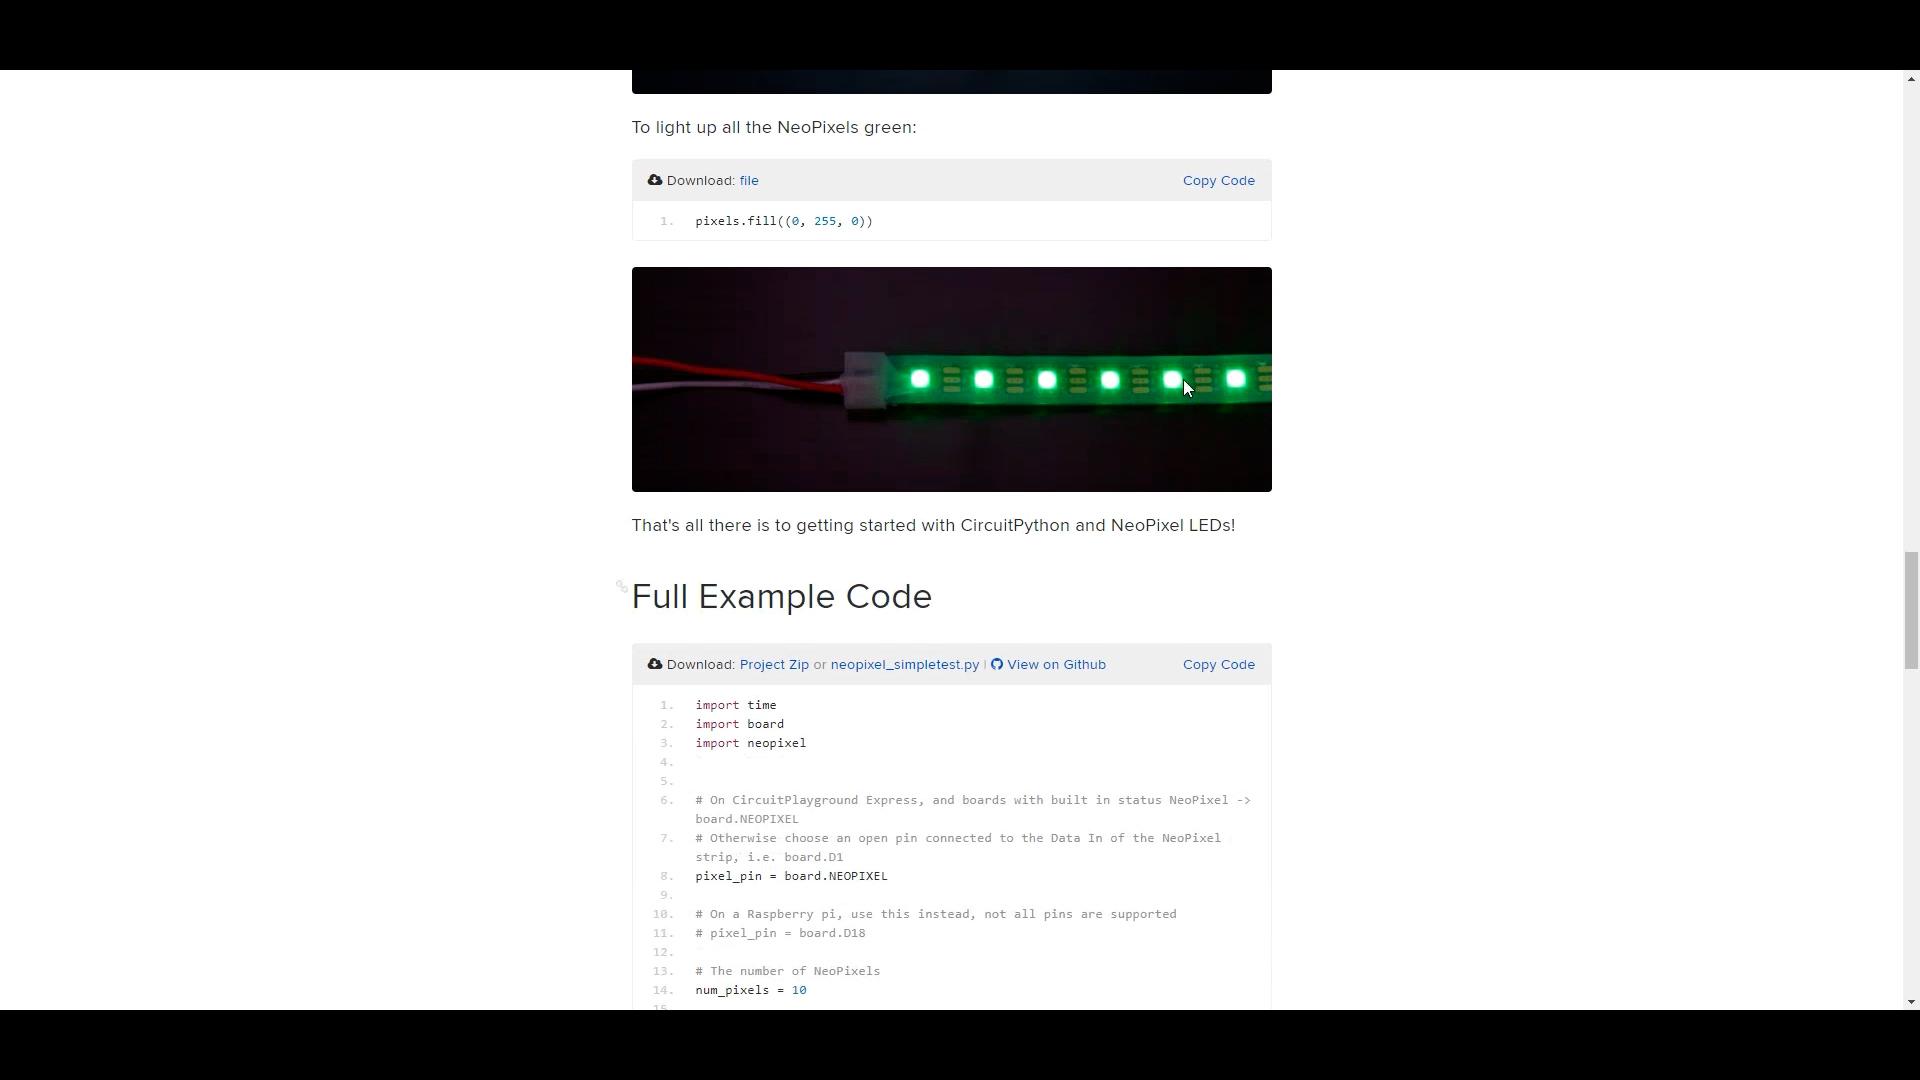Copy code for the pixels.fill snippet
The image size is (1920, 1080).
coord(1218,181)
